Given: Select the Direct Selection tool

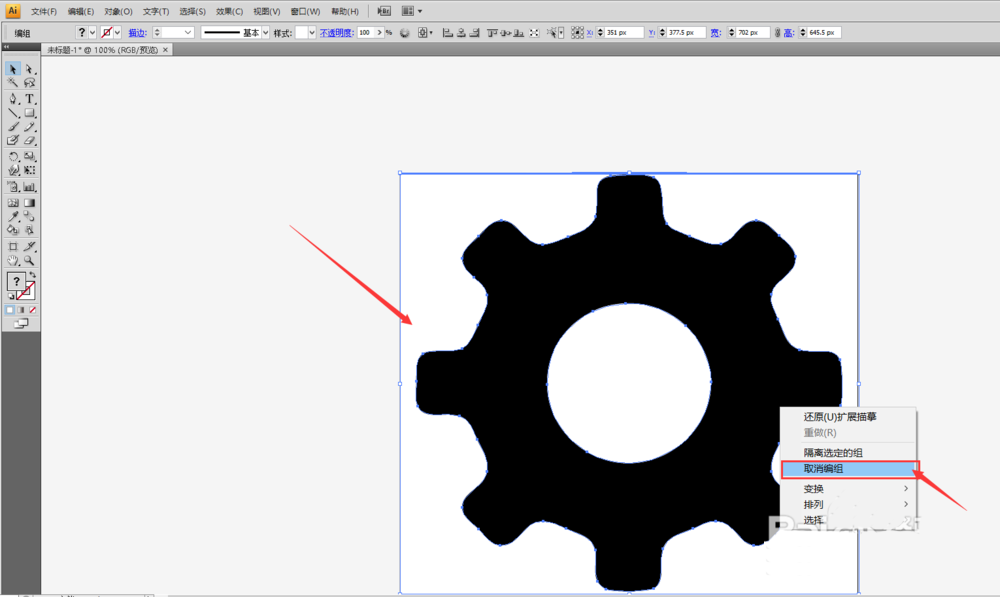Looking at the screenshot, I should coord(29,69).
